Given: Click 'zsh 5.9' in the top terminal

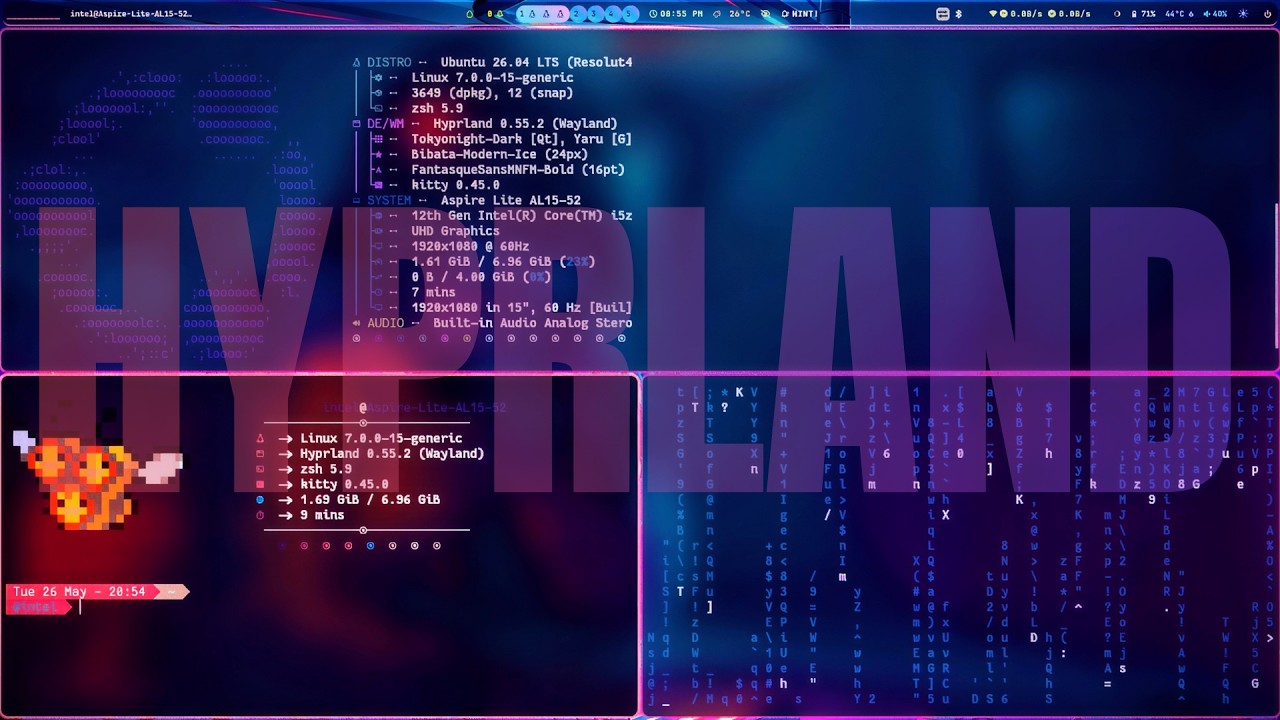Looking at the screenshot, I should click(x=437, y=108).
